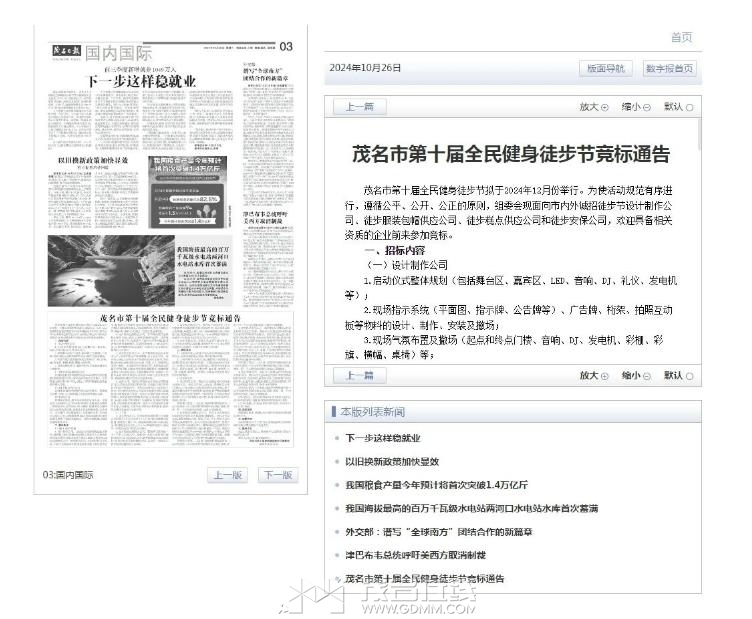Open news item 津巴布韦总统呼吁美西方取消制裁
752x619 pixels.
415,555
